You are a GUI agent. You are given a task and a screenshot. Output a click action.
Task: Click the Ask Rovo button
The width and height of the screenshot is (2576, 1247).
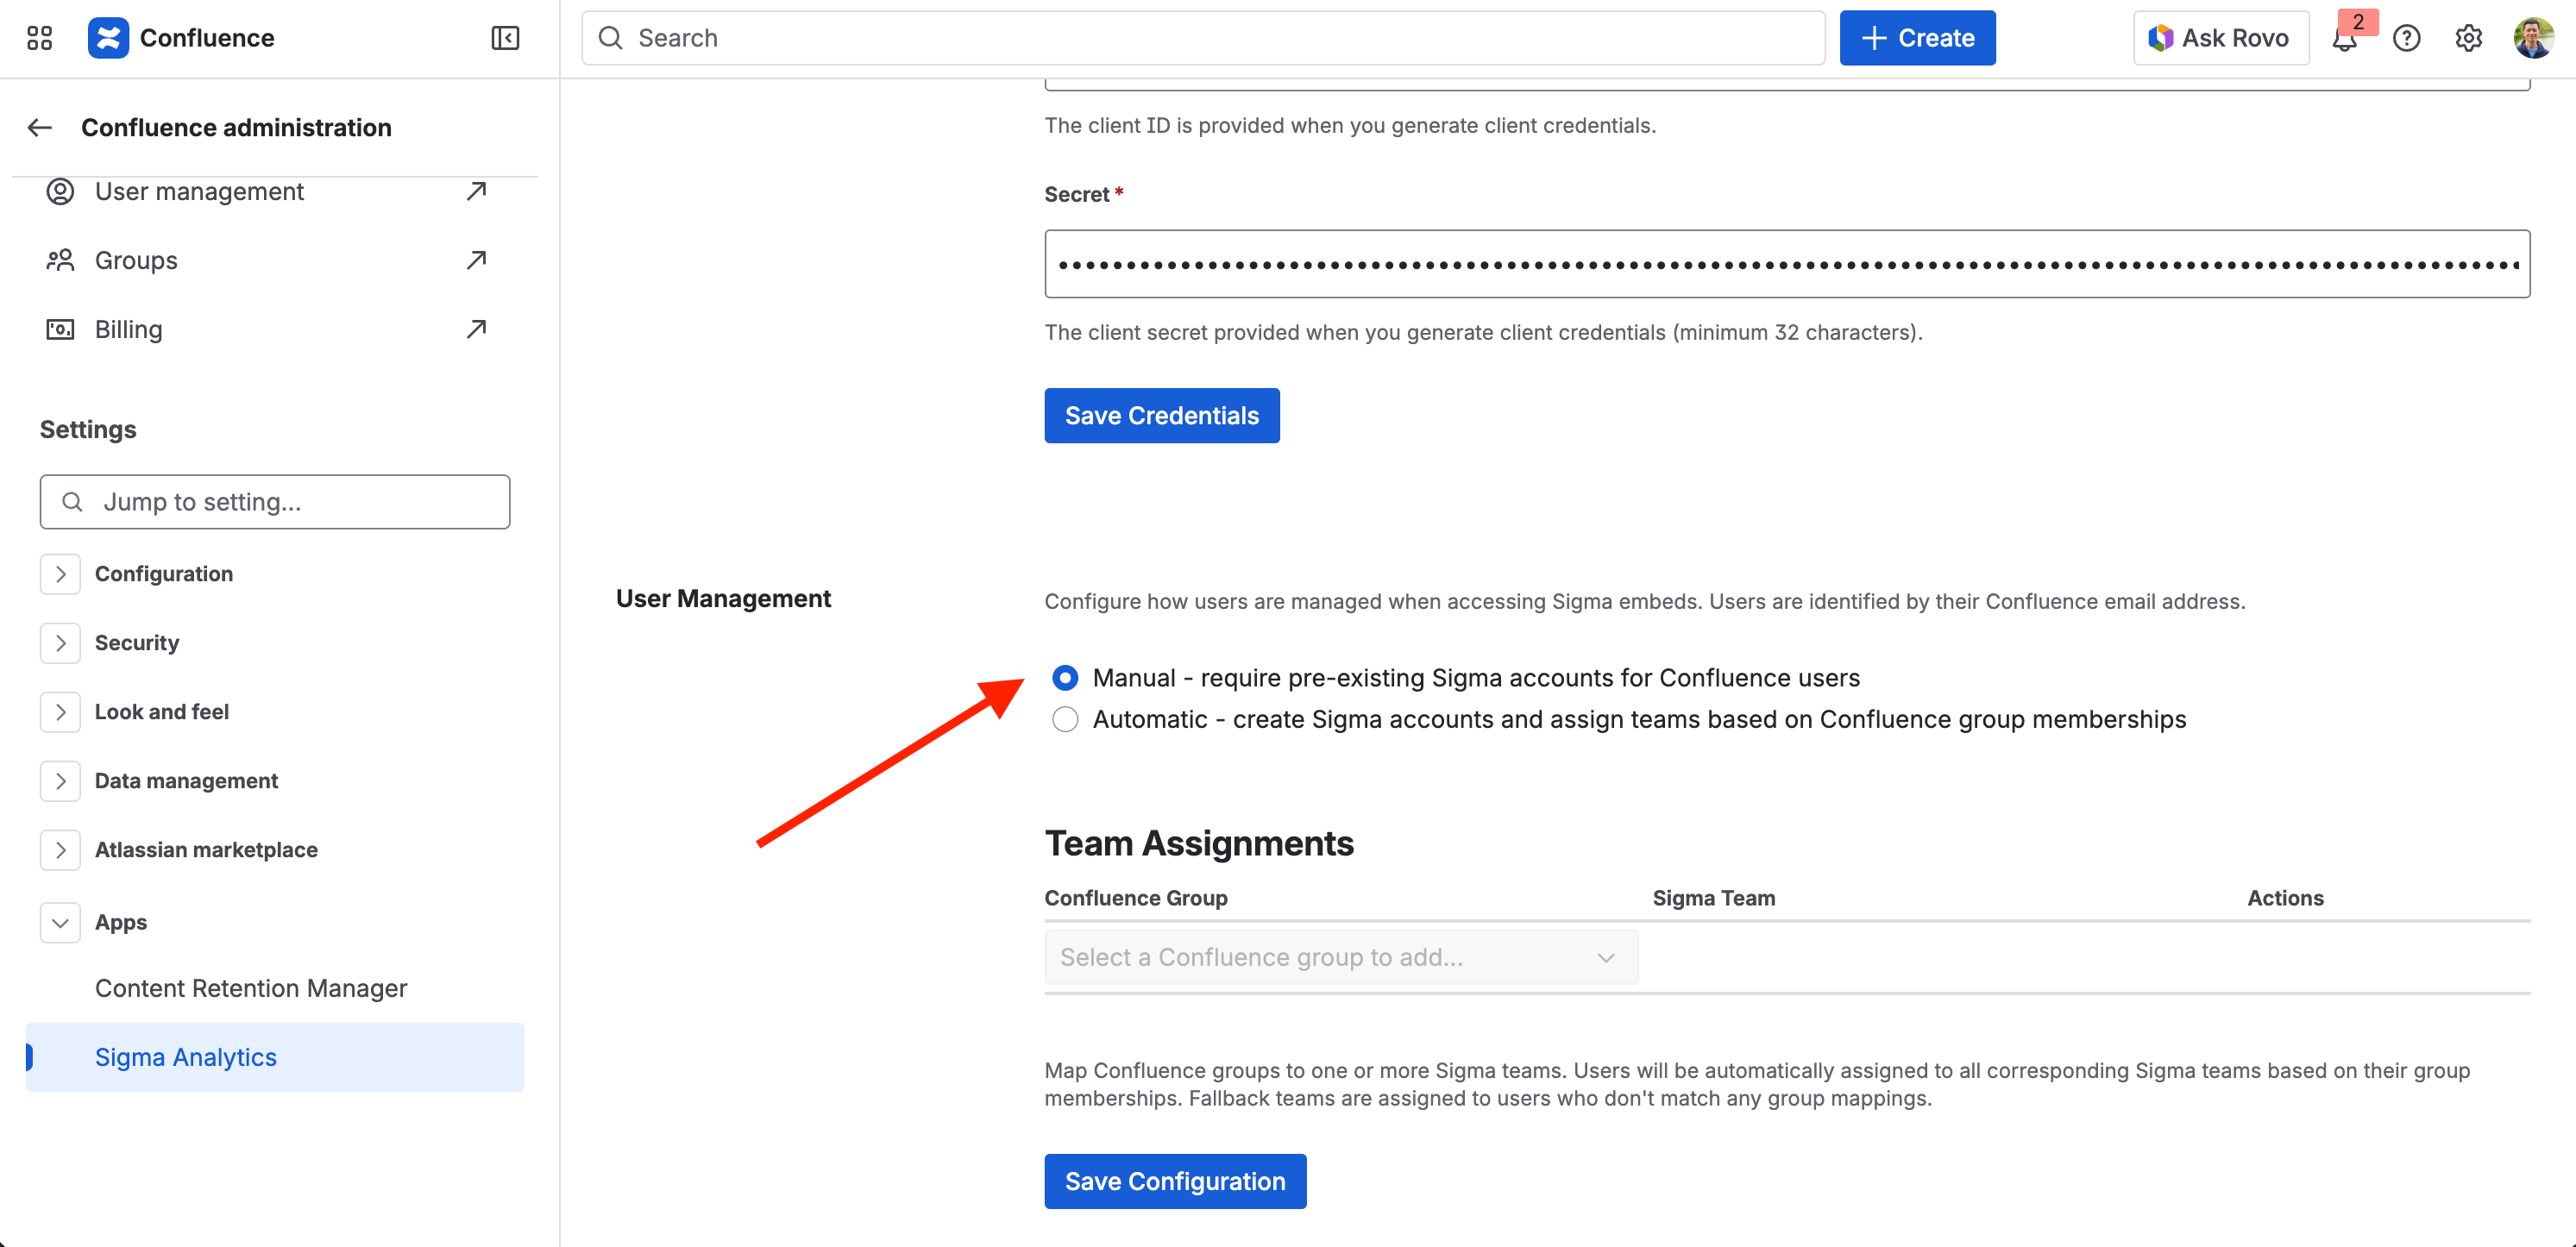[2220, 38]
